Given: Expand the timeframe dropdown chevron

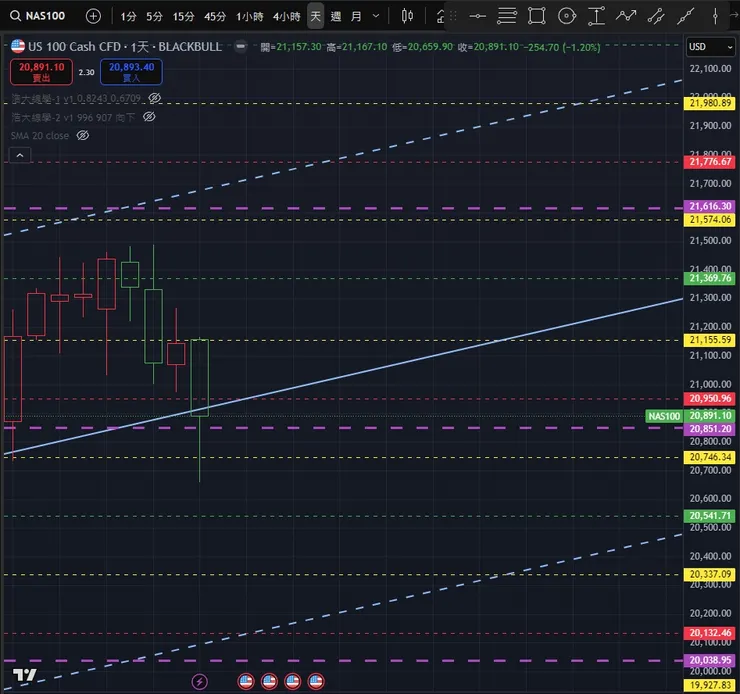Looking at the screenshot, I should pos(376,16).
